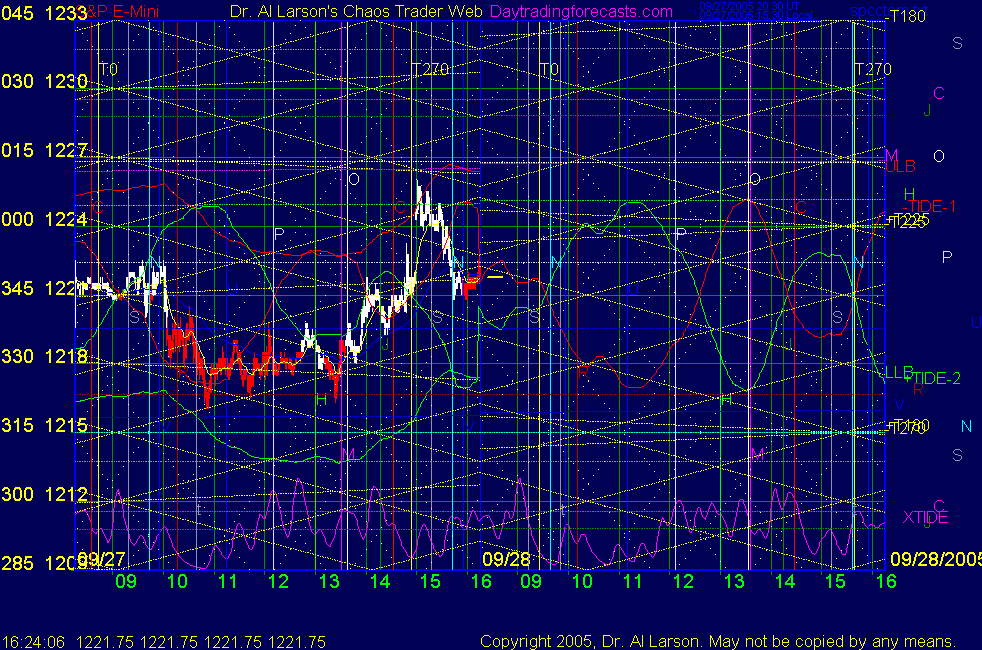Viewport: 982px width, 650px height.
Task: Click the "030 1230" price axis label
Action: coord(44,81)
